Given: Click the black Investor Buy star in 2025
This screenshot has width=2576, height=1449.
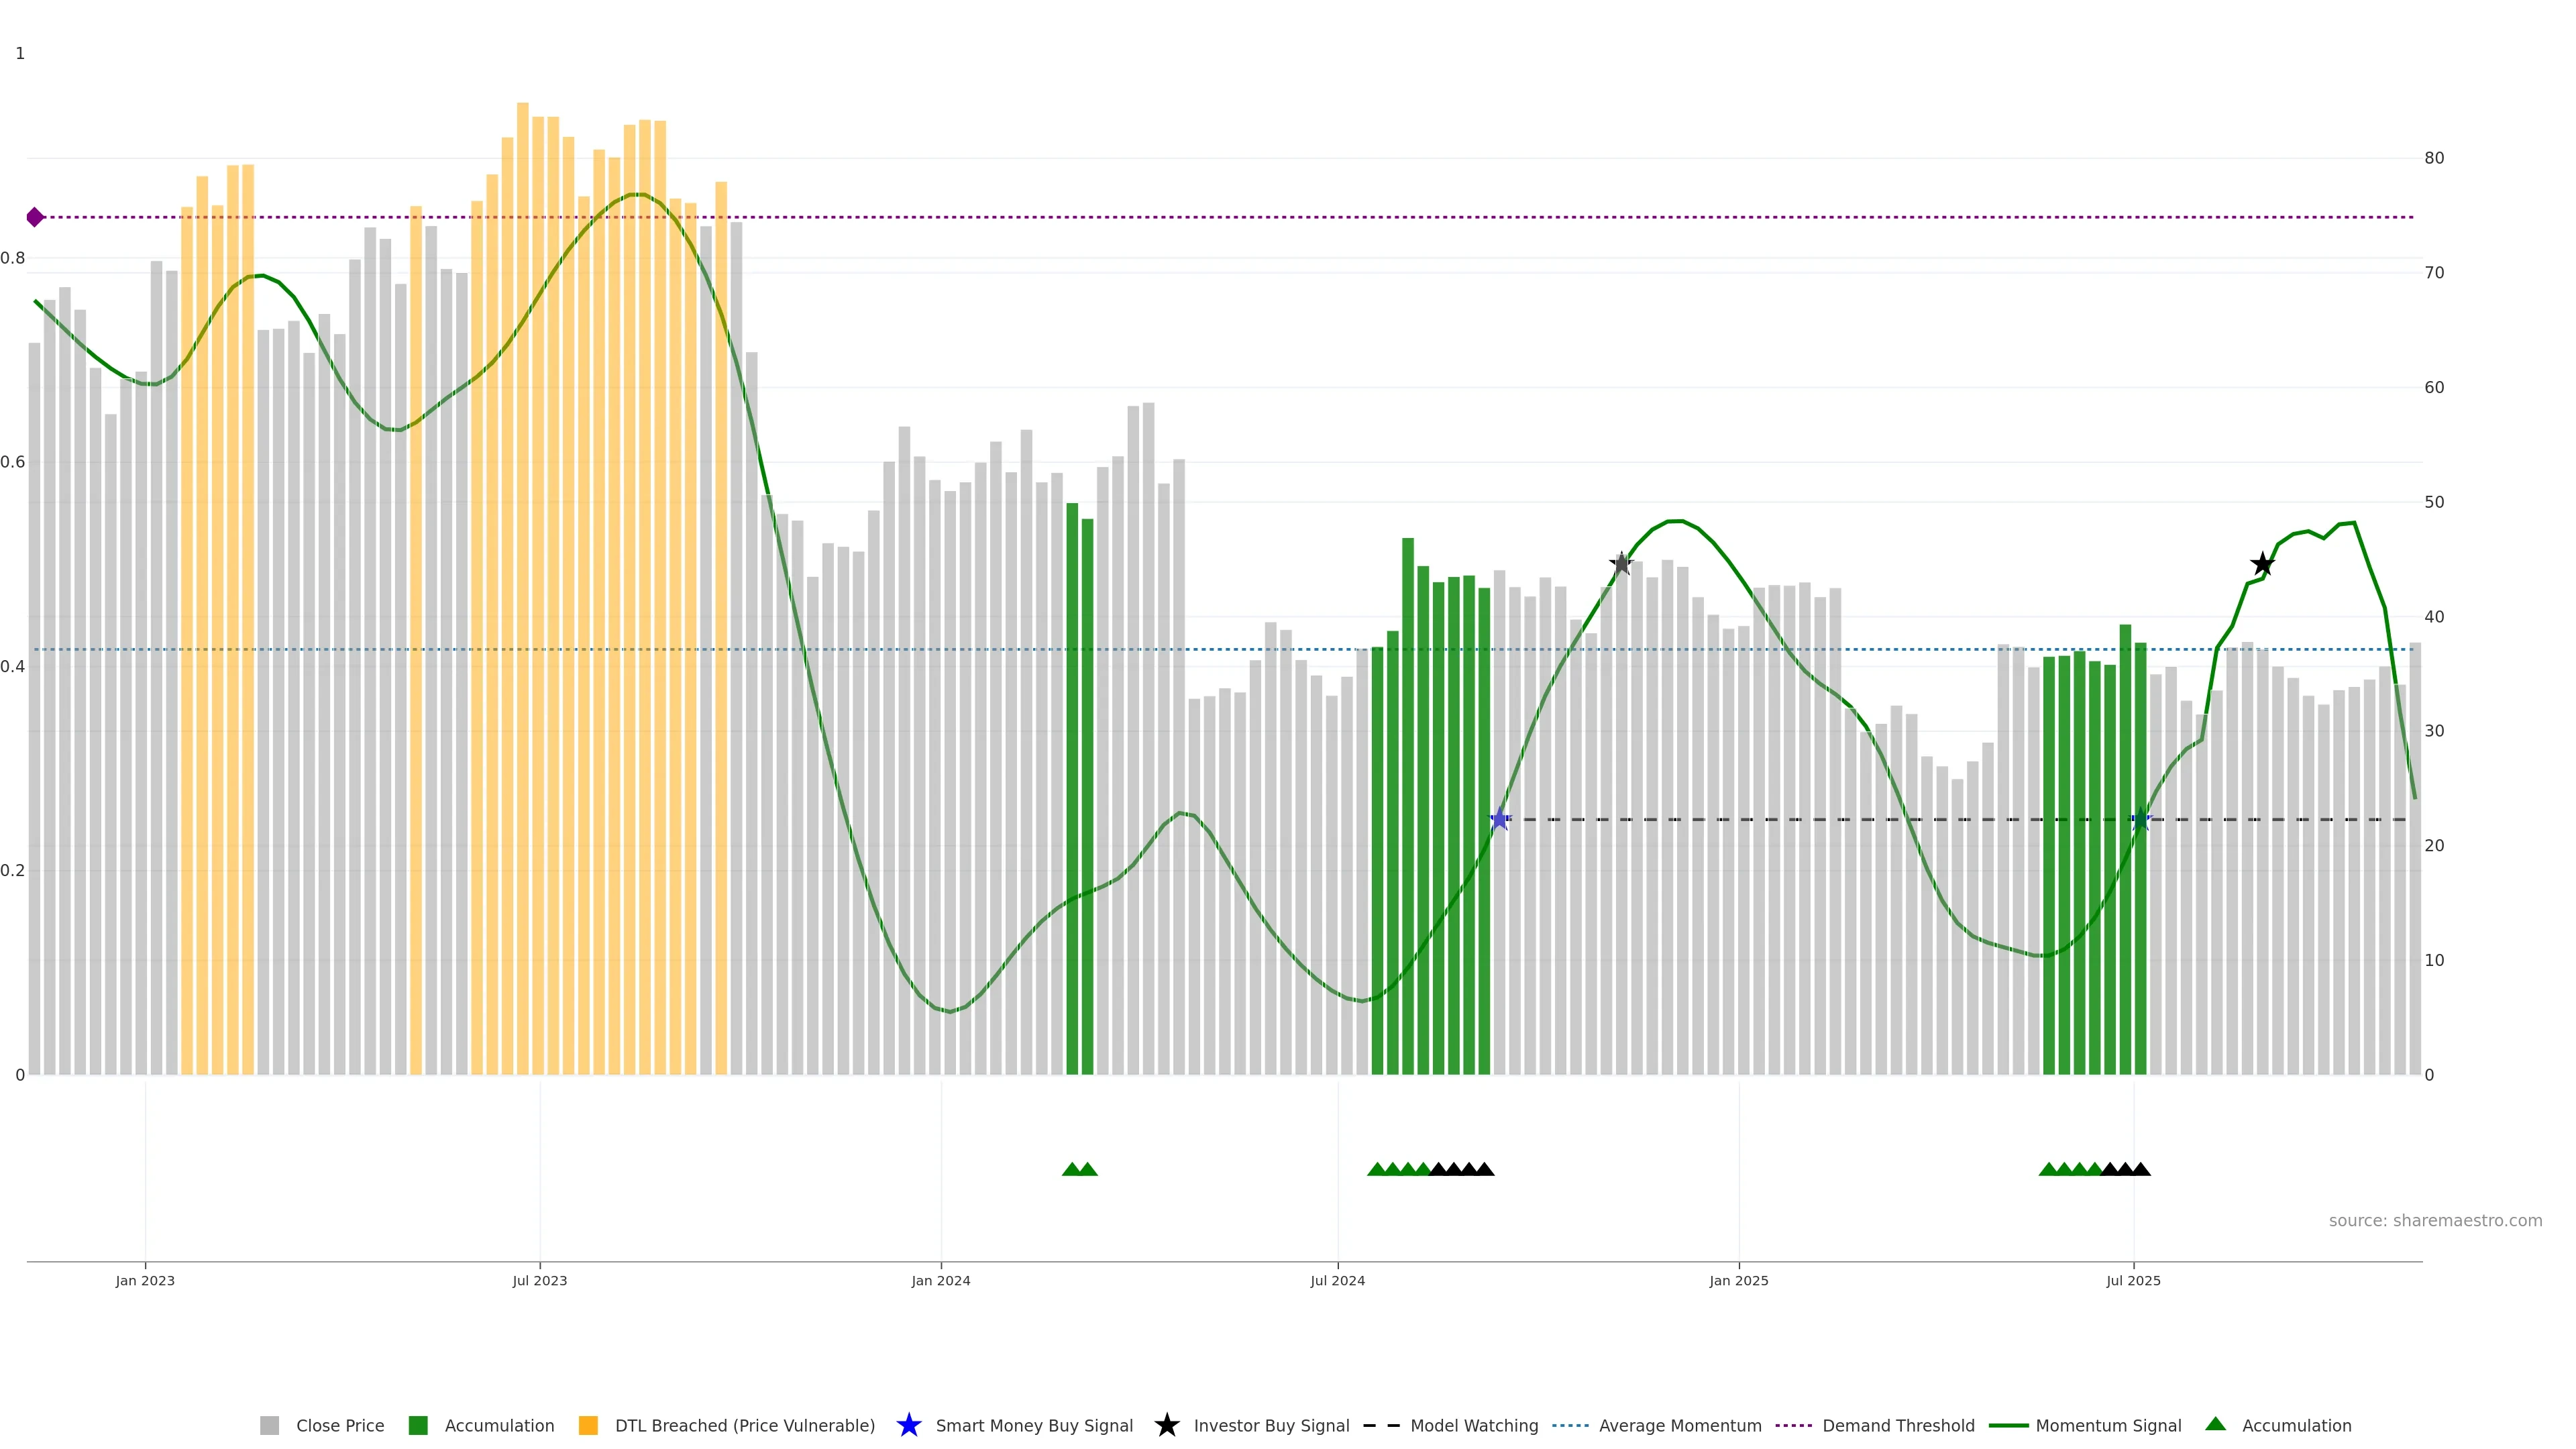Looking at the screenshot, I should [x=2262, y=565].
